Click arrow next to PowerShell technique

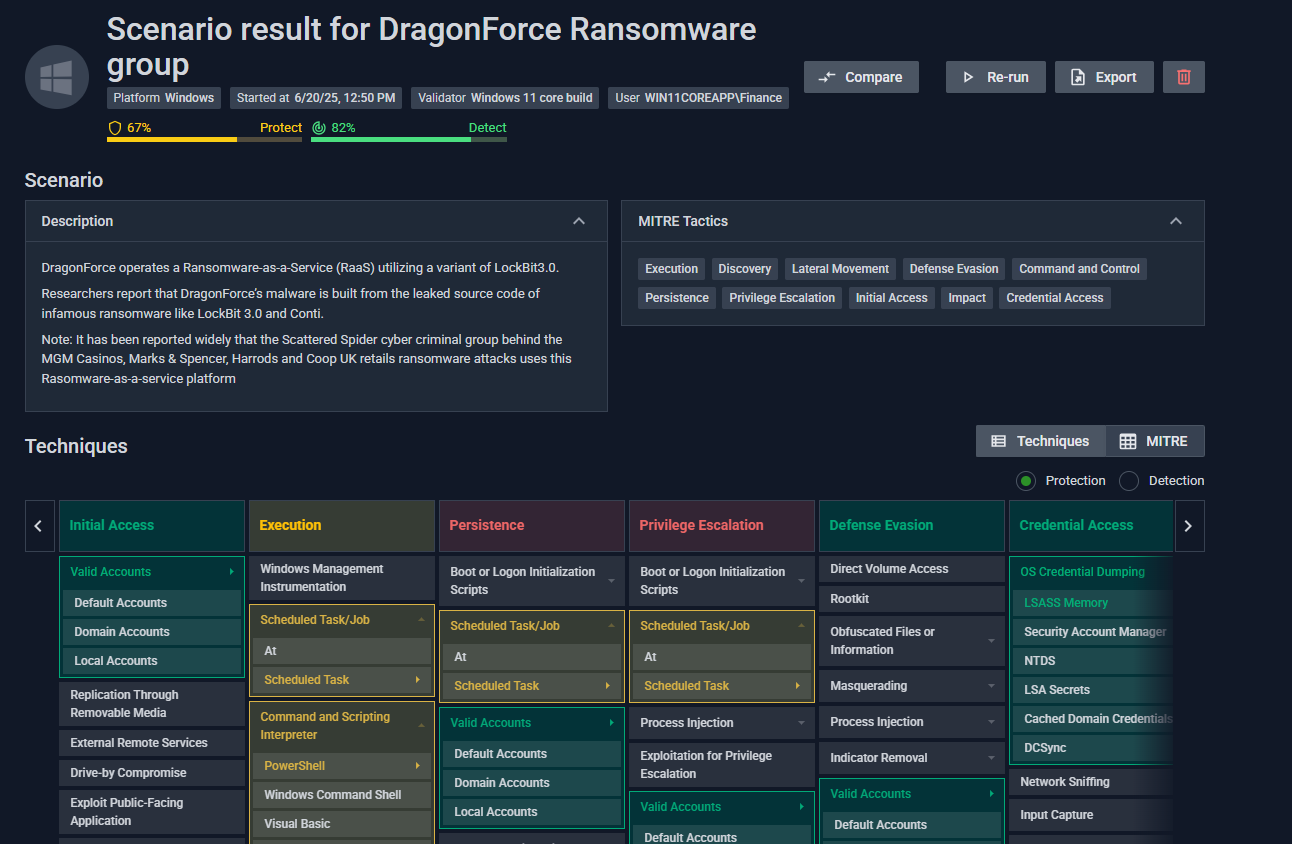pos(416,766)
